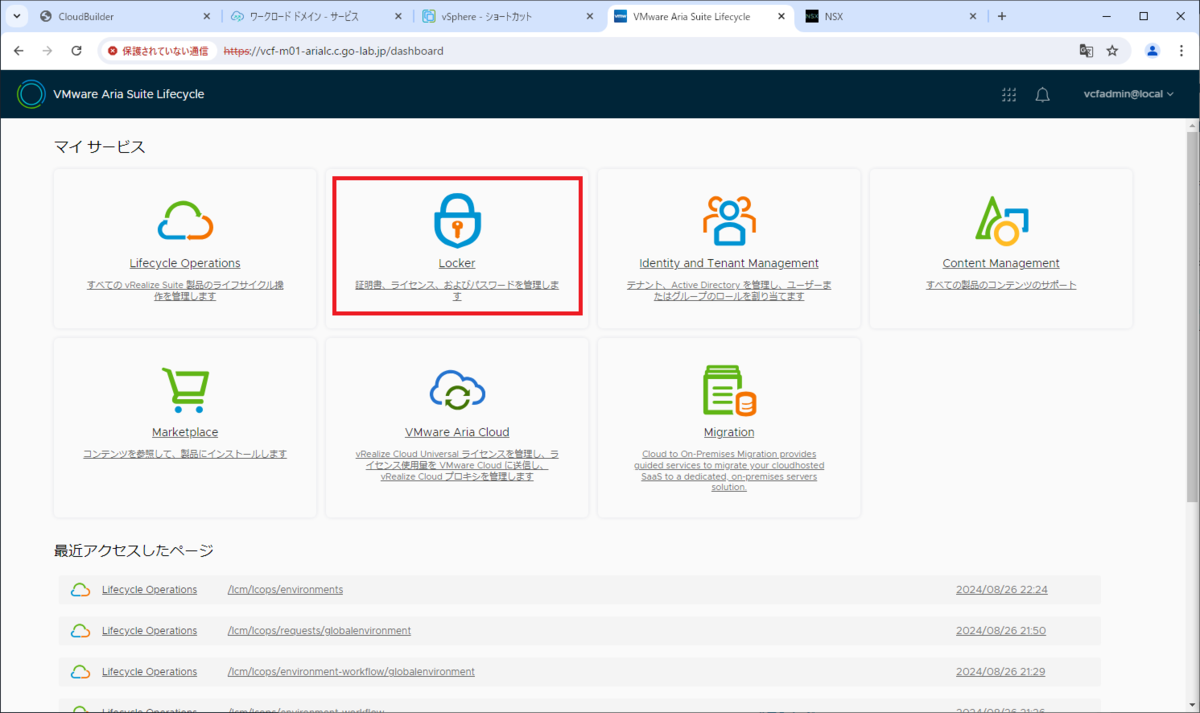Open the Content Management shapes icon
The image size is (1200, 713).
coord(1001,221)
